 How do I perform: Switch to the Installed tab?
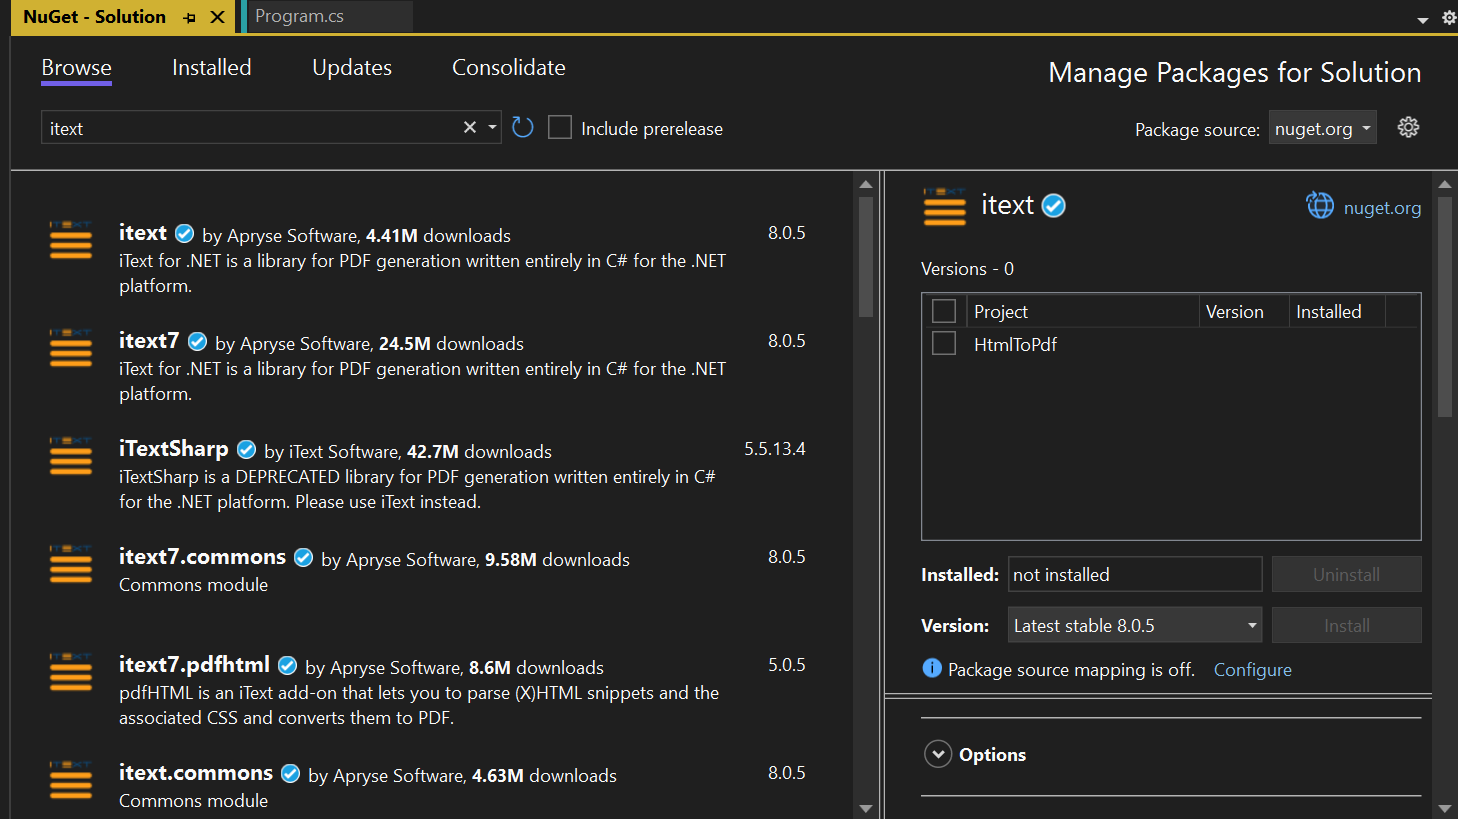(x=211, y=68)
